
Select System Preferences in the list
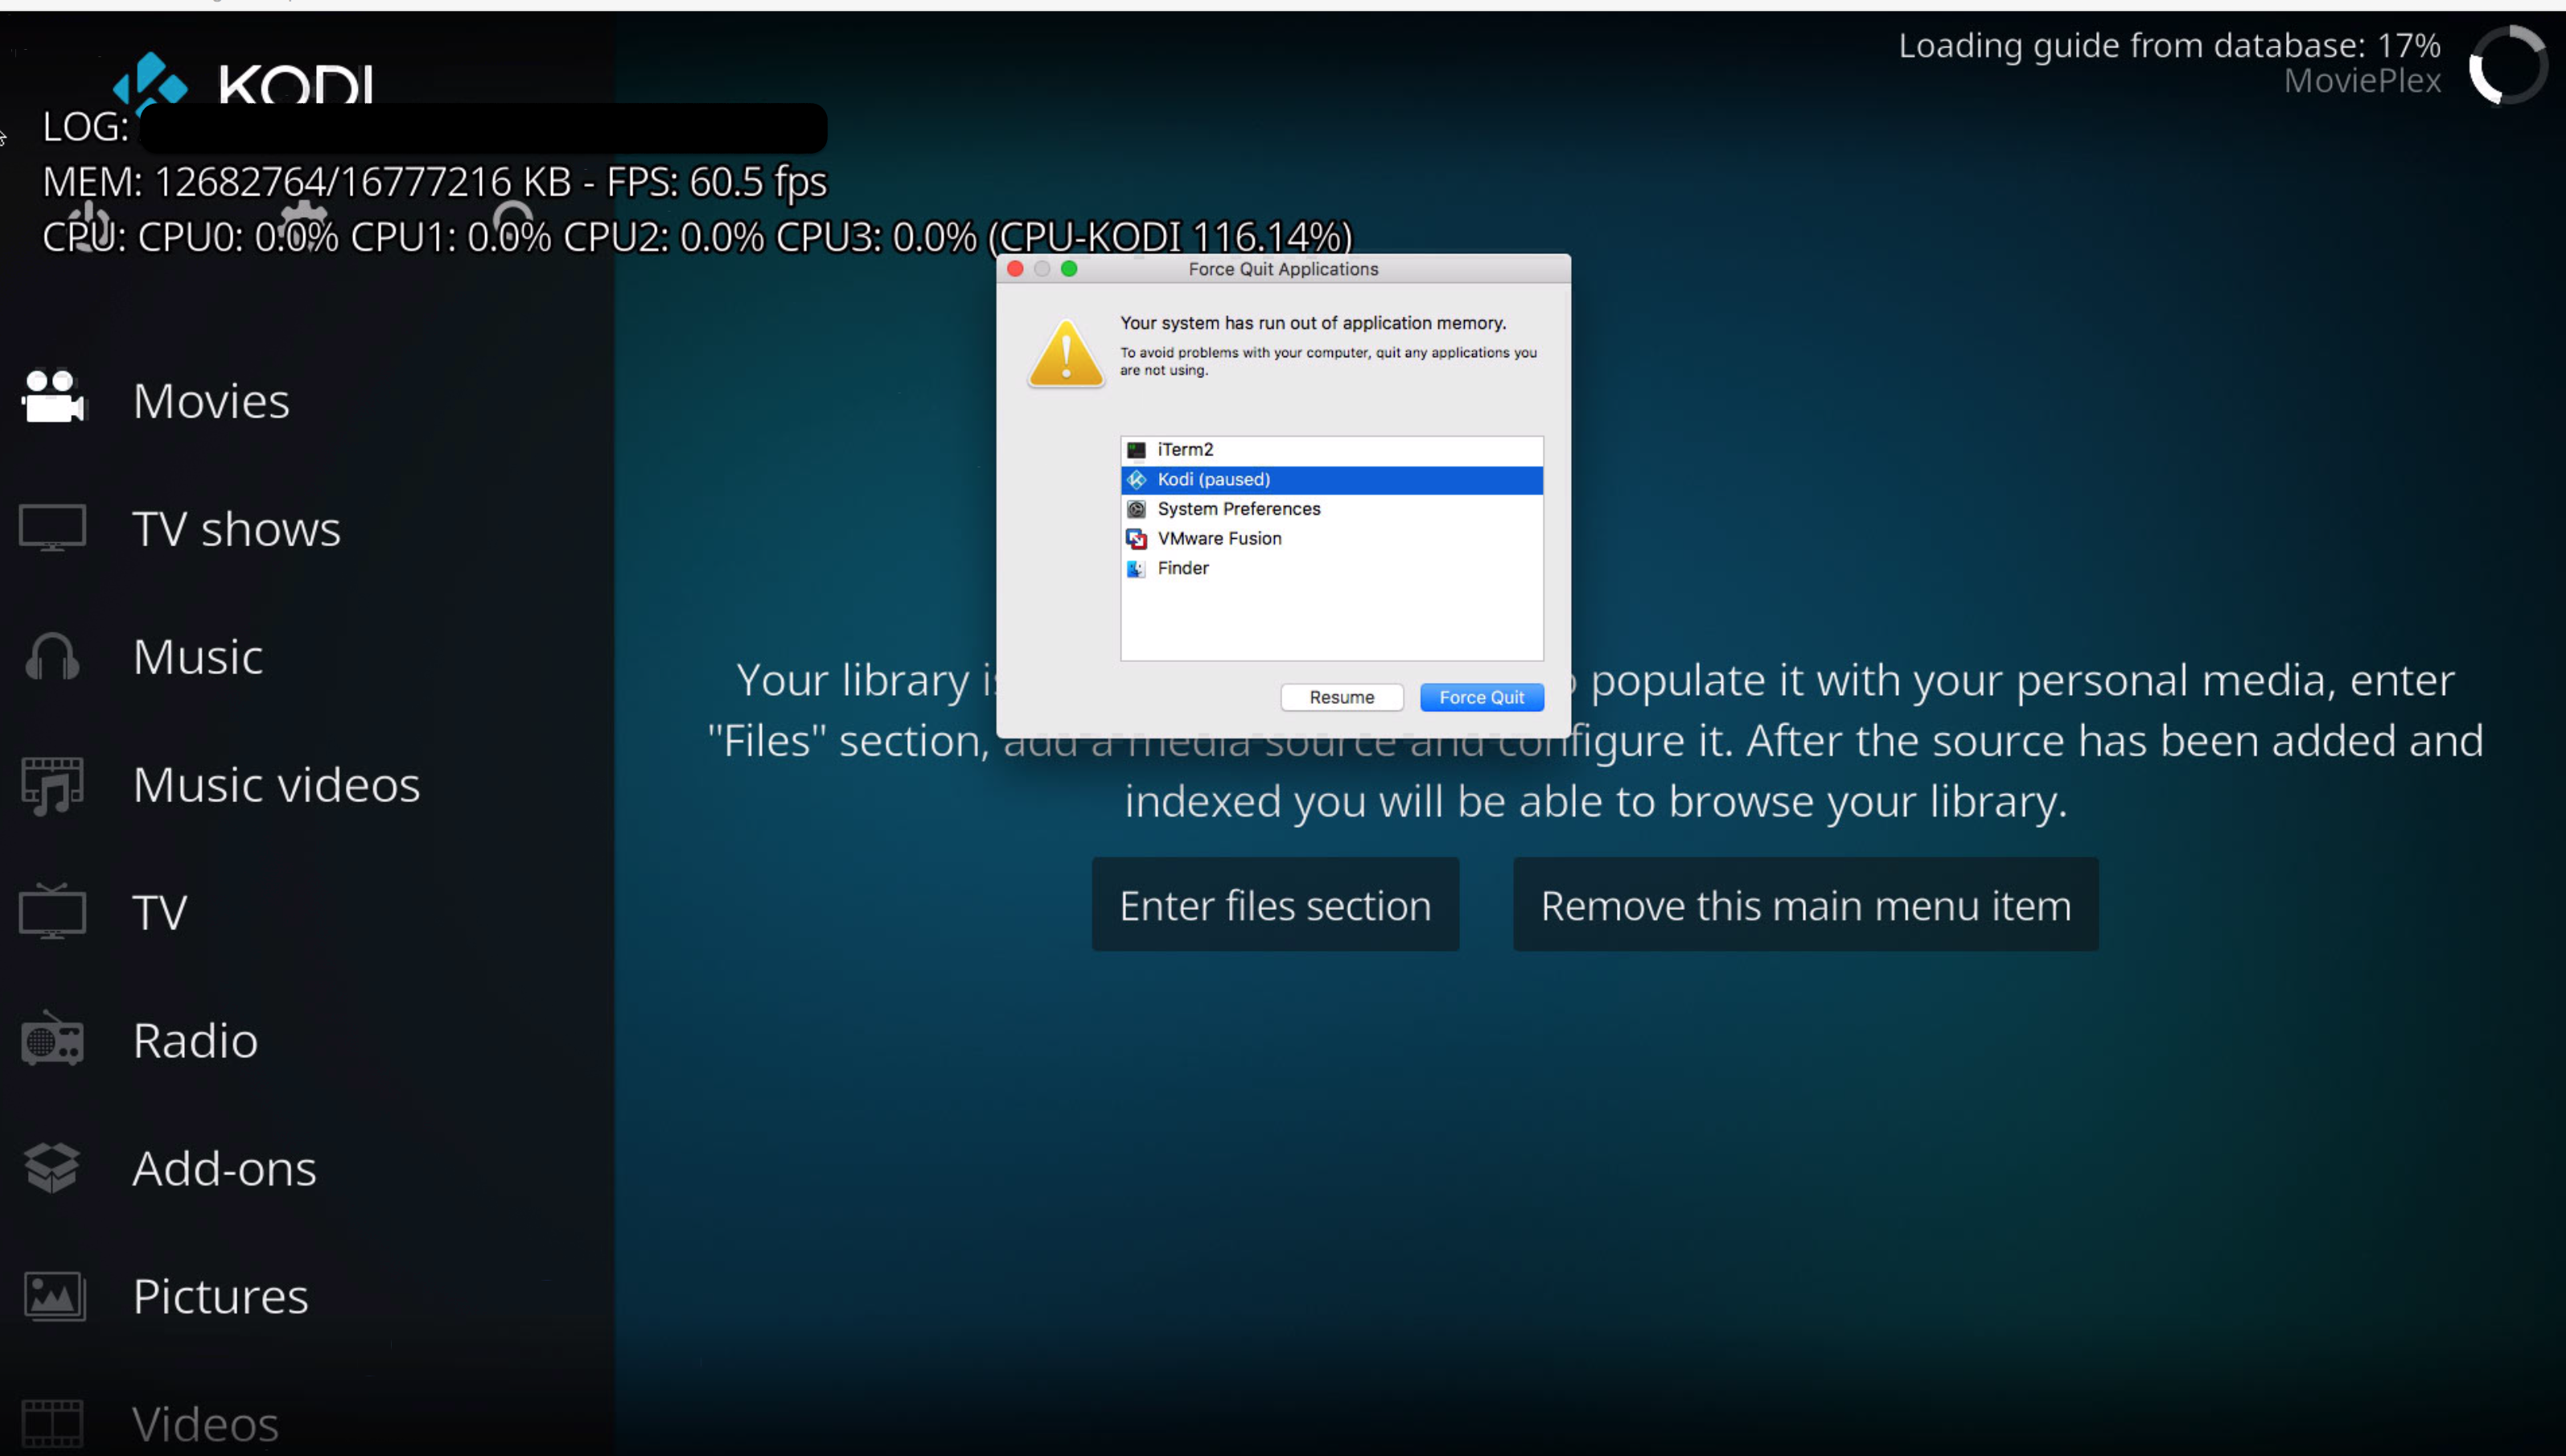point(1331,509)
